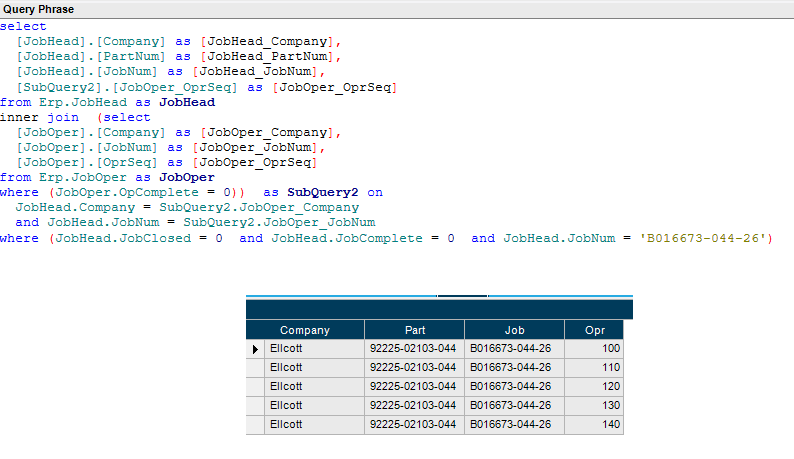Click the 'B016673-044-26' string literal

pos(703,238)
